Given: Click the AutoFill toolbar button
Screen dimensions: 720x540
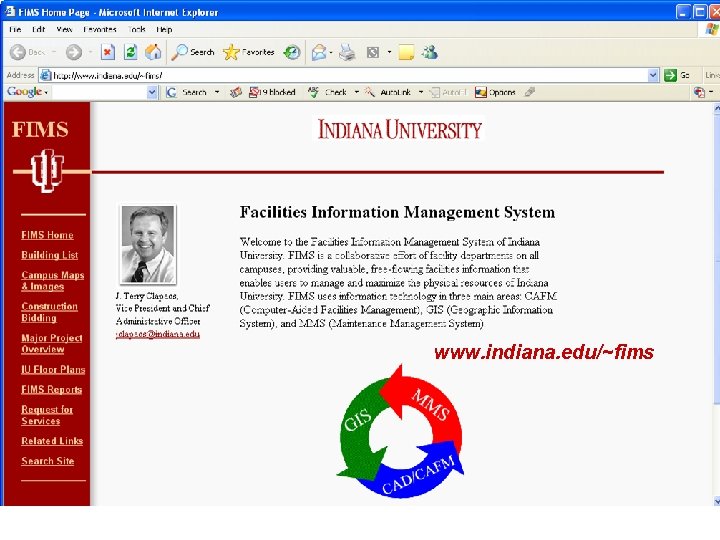Looking at the screenshot, I should pos(448,92).
